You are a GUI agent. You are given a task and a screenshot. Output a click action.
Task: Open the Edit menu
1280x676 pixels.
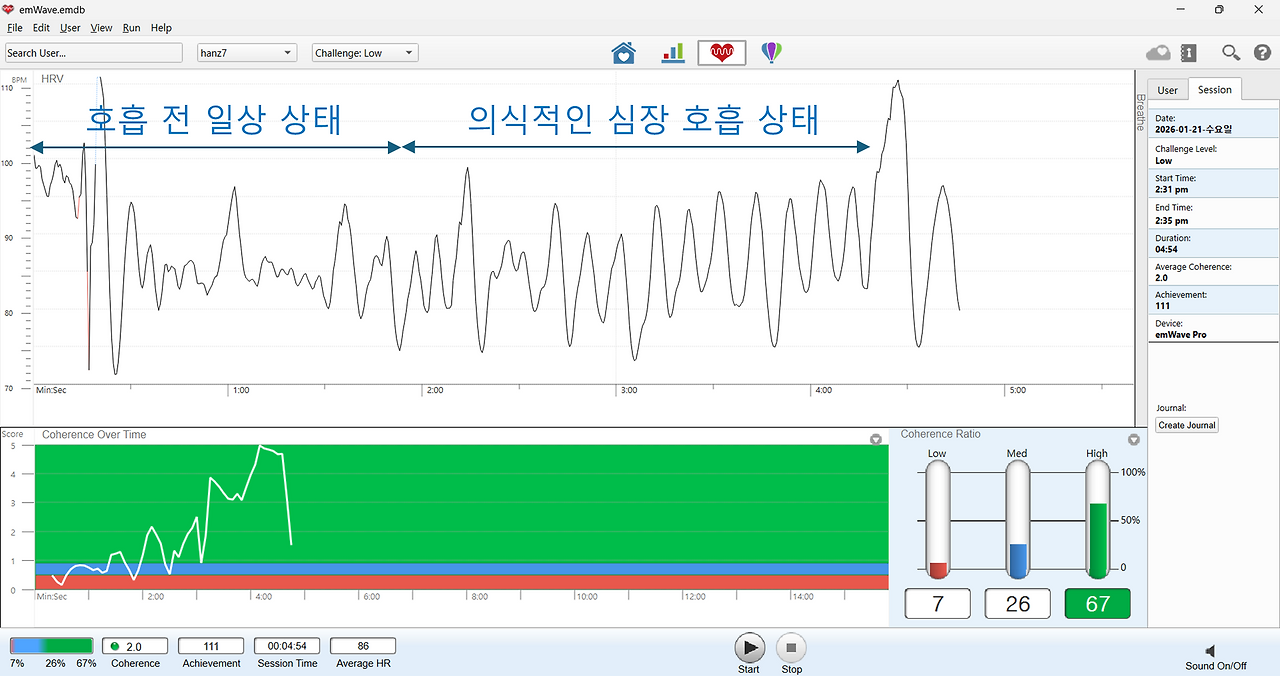click(41, 28)
